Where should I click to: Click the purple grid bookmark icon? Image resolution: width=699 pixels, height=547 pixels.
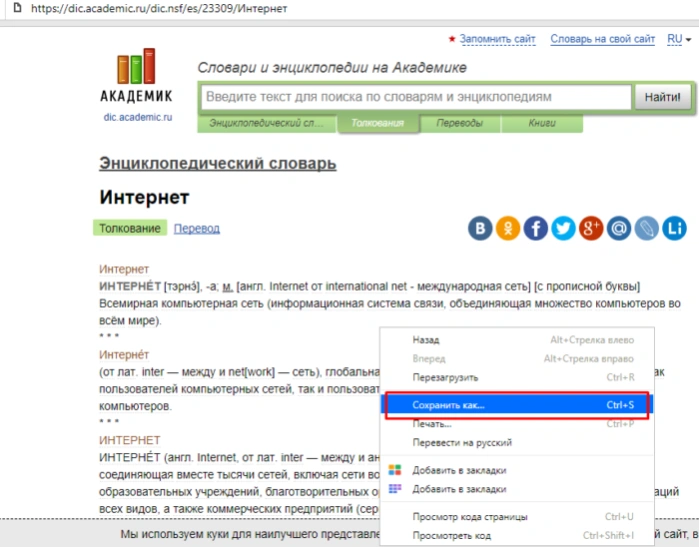point(395,489)
